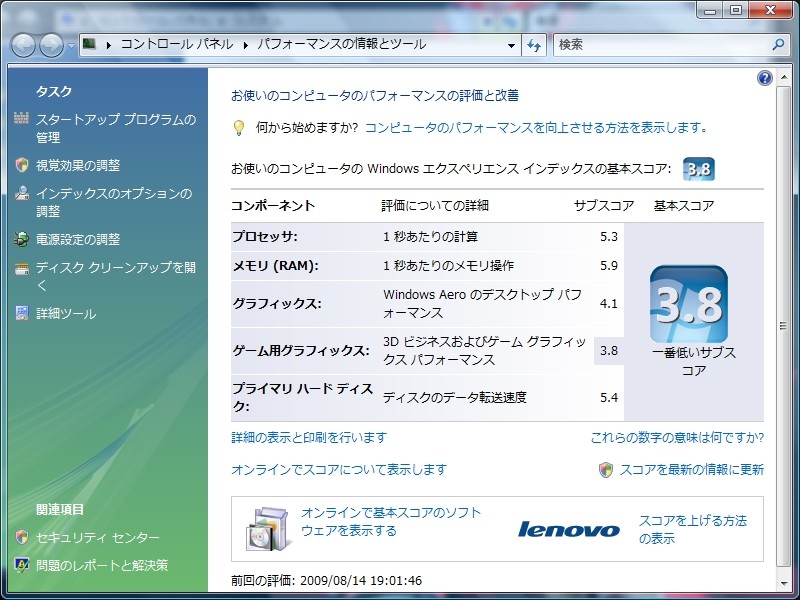Open ディスク クリーンアップを開く link
800x600 pixels.
116,276
